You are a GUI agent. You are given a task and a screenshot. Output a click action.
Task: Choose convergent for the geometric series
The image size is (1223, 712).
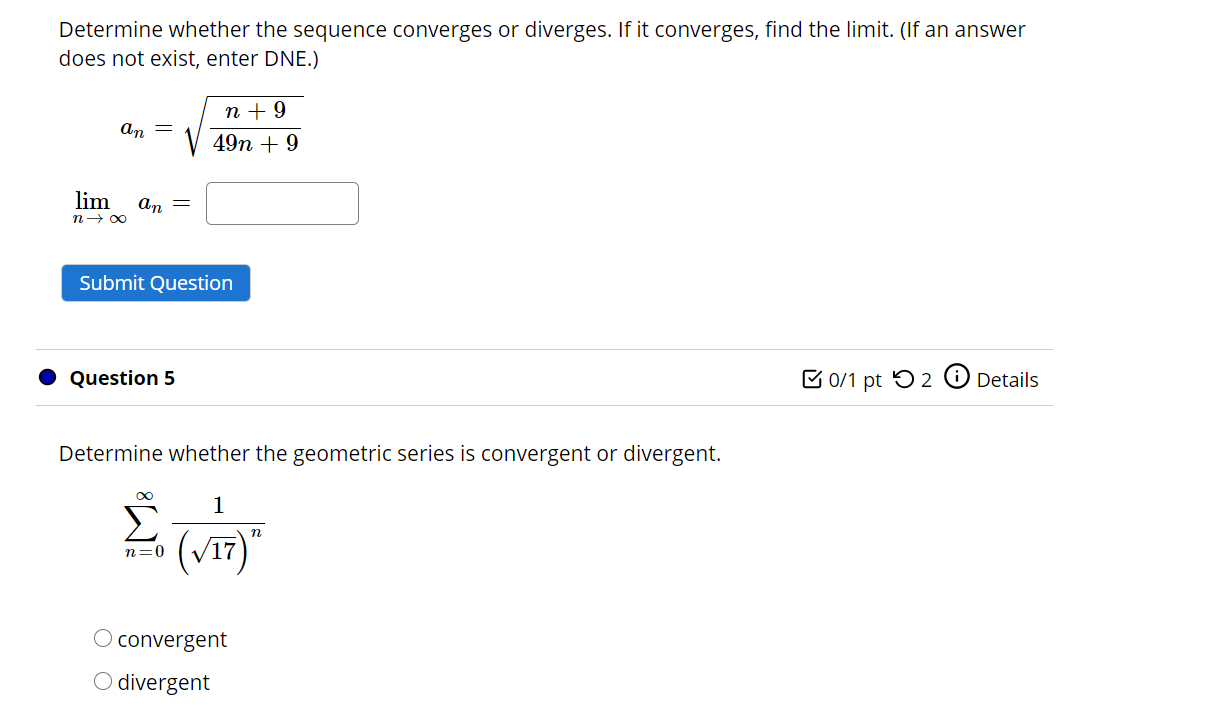coord(103,637)
